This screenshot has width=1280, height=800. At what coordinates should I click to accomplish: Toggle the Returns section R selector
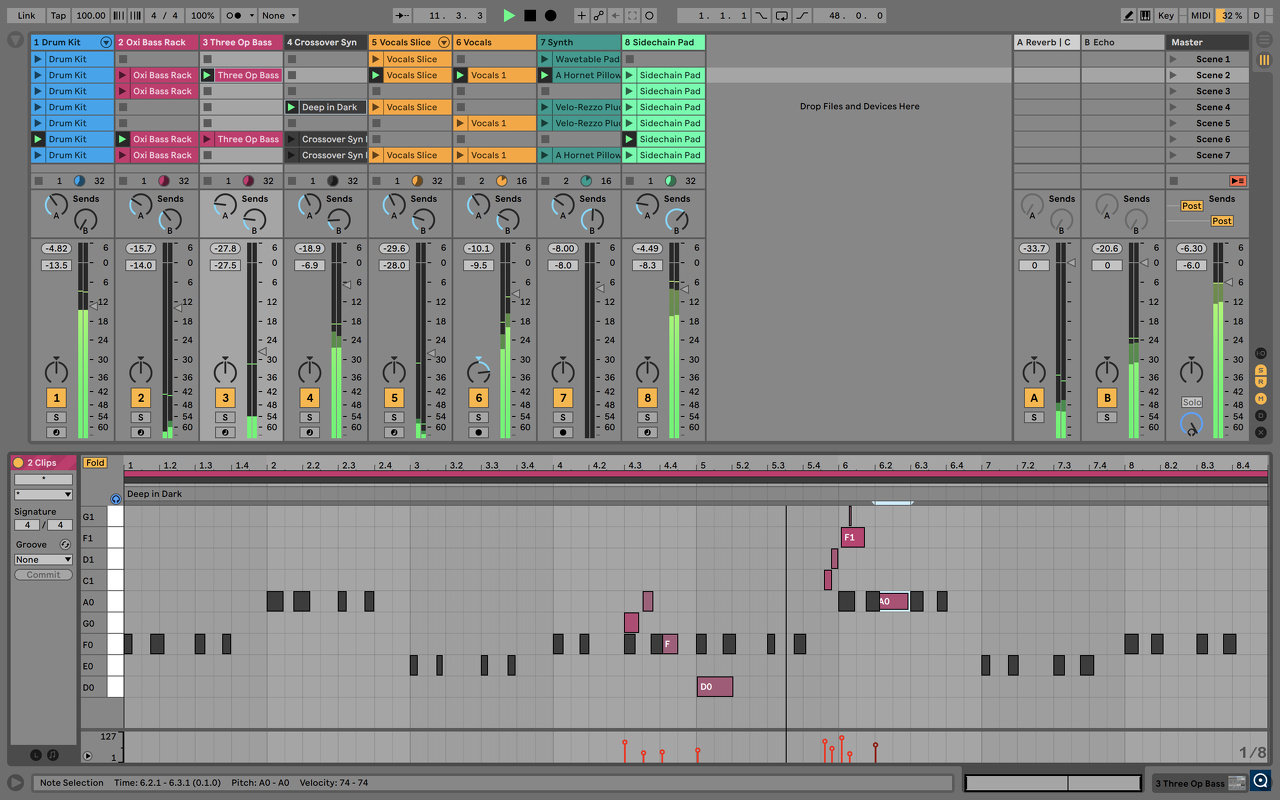(1261, 382)
